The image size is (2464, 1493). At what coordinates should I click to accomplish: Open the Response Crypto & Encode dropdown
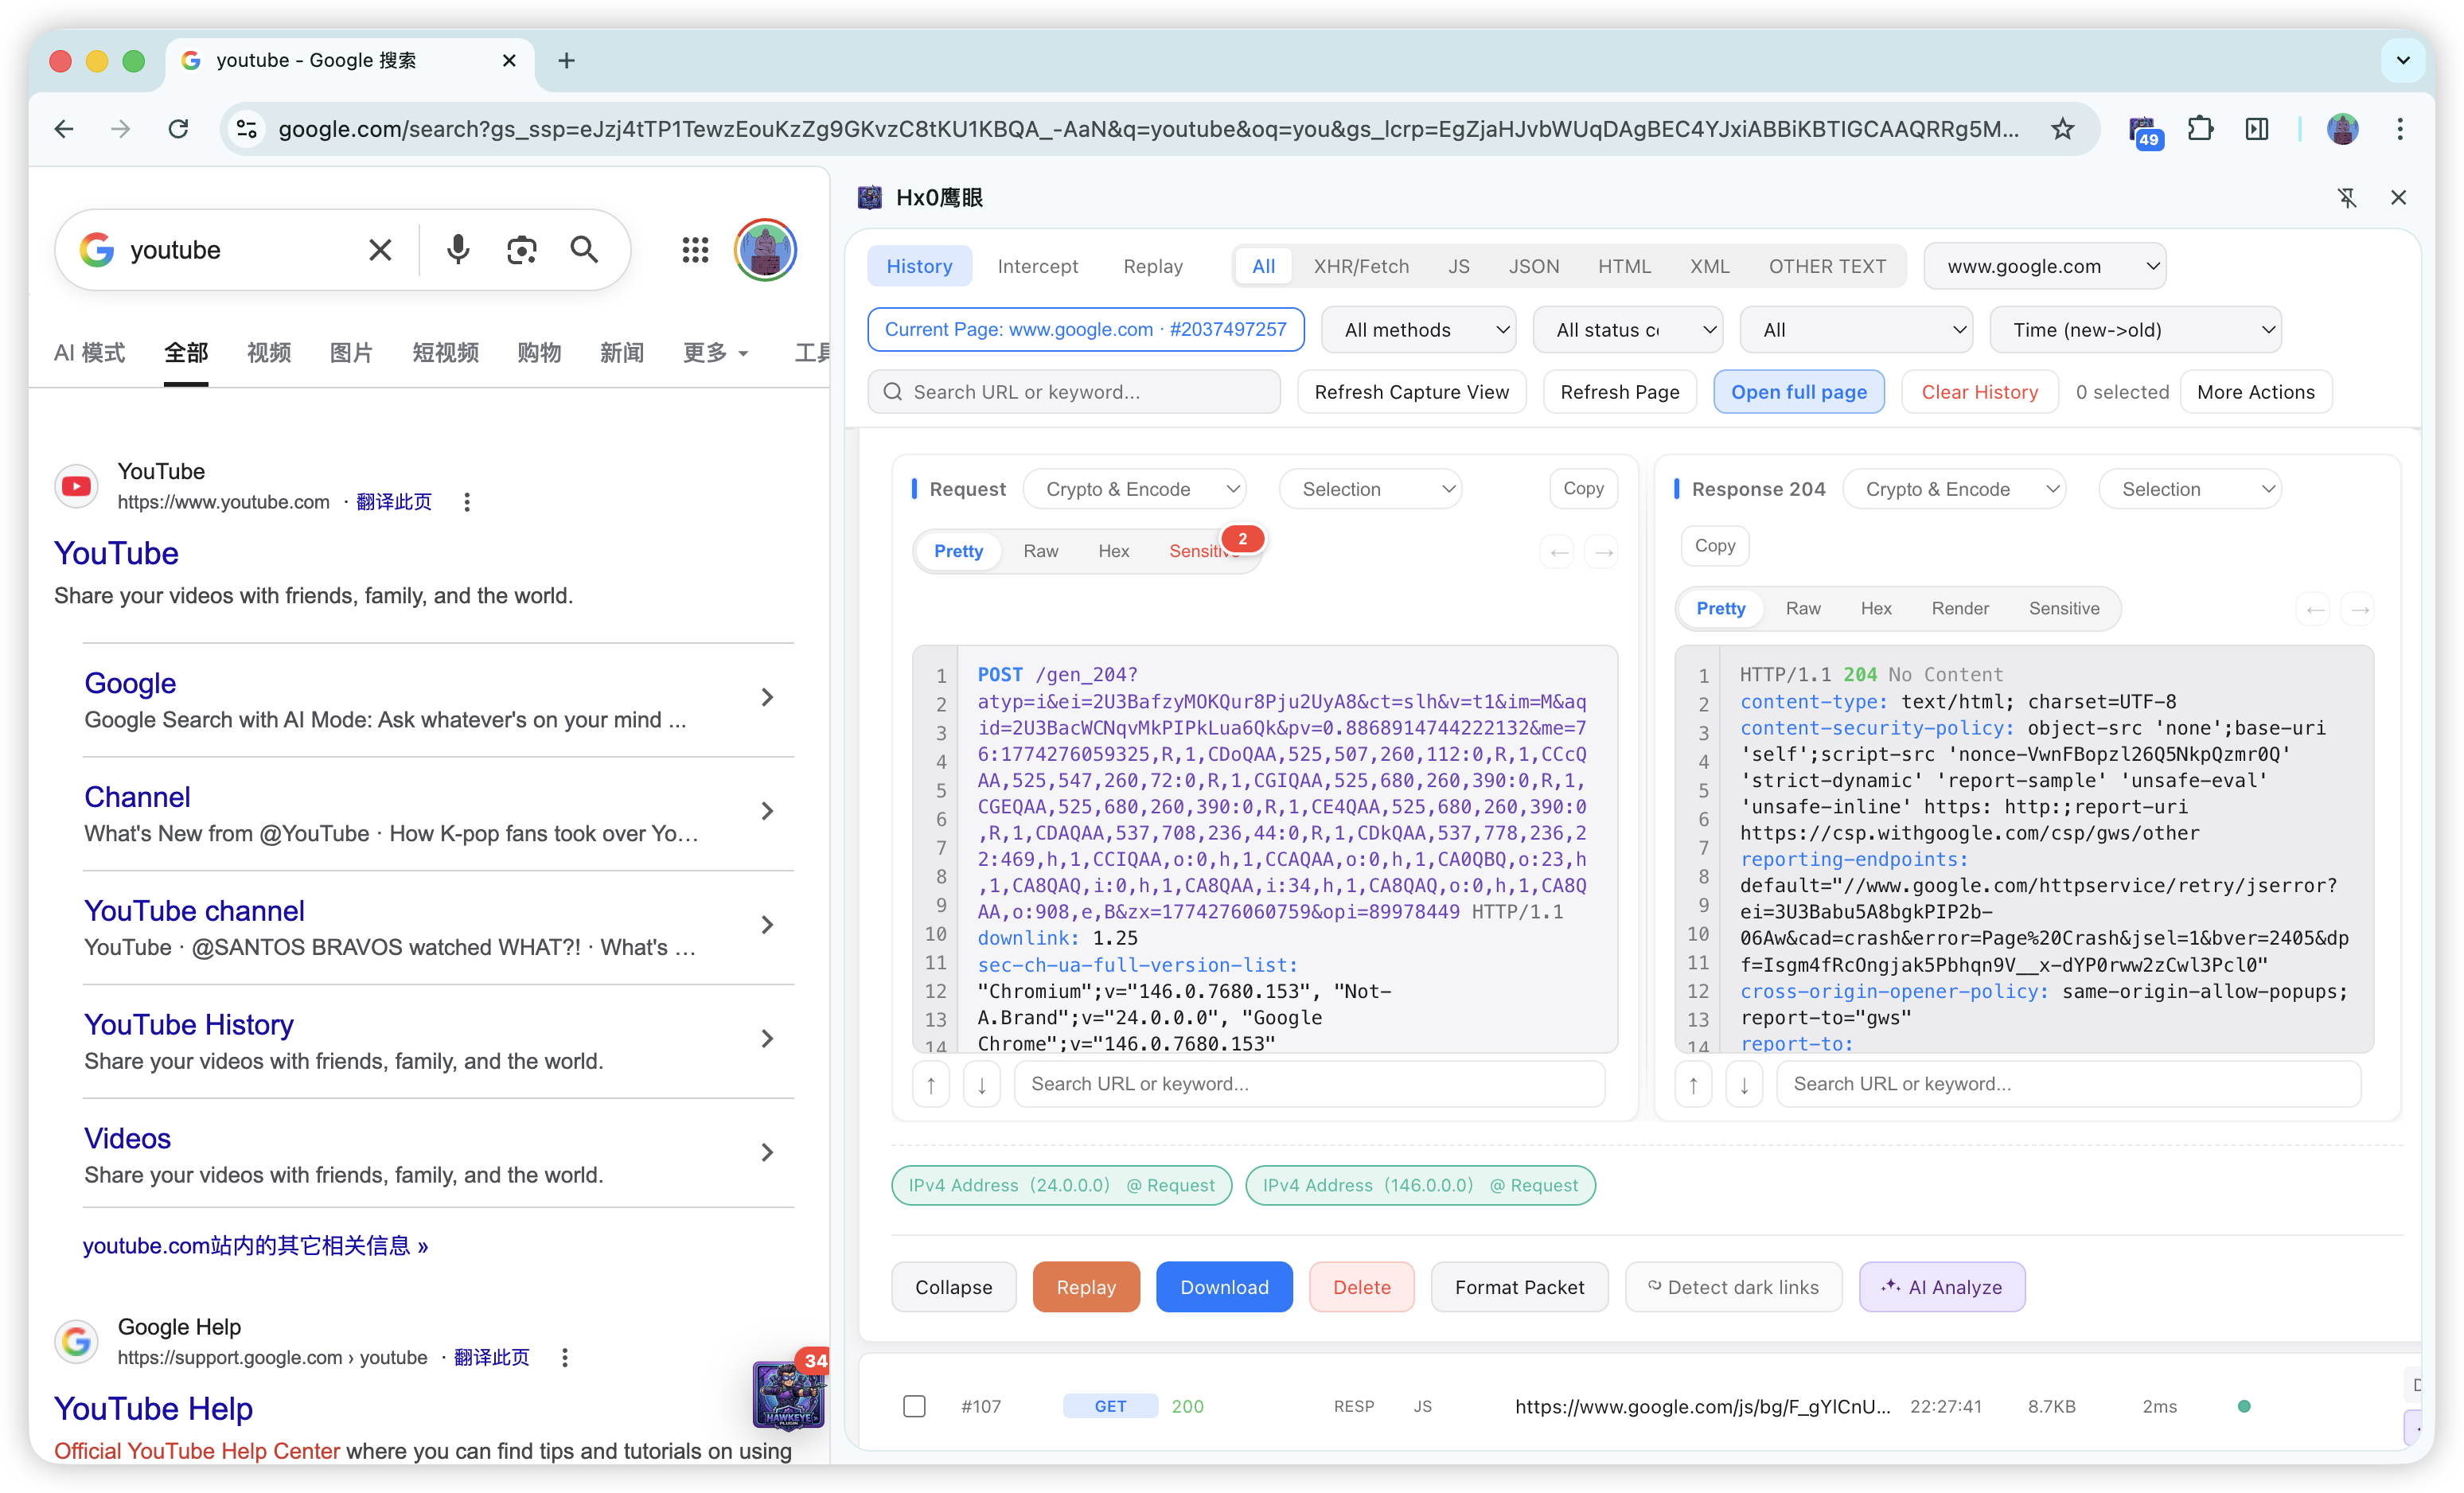click(x=1954, y=489)
